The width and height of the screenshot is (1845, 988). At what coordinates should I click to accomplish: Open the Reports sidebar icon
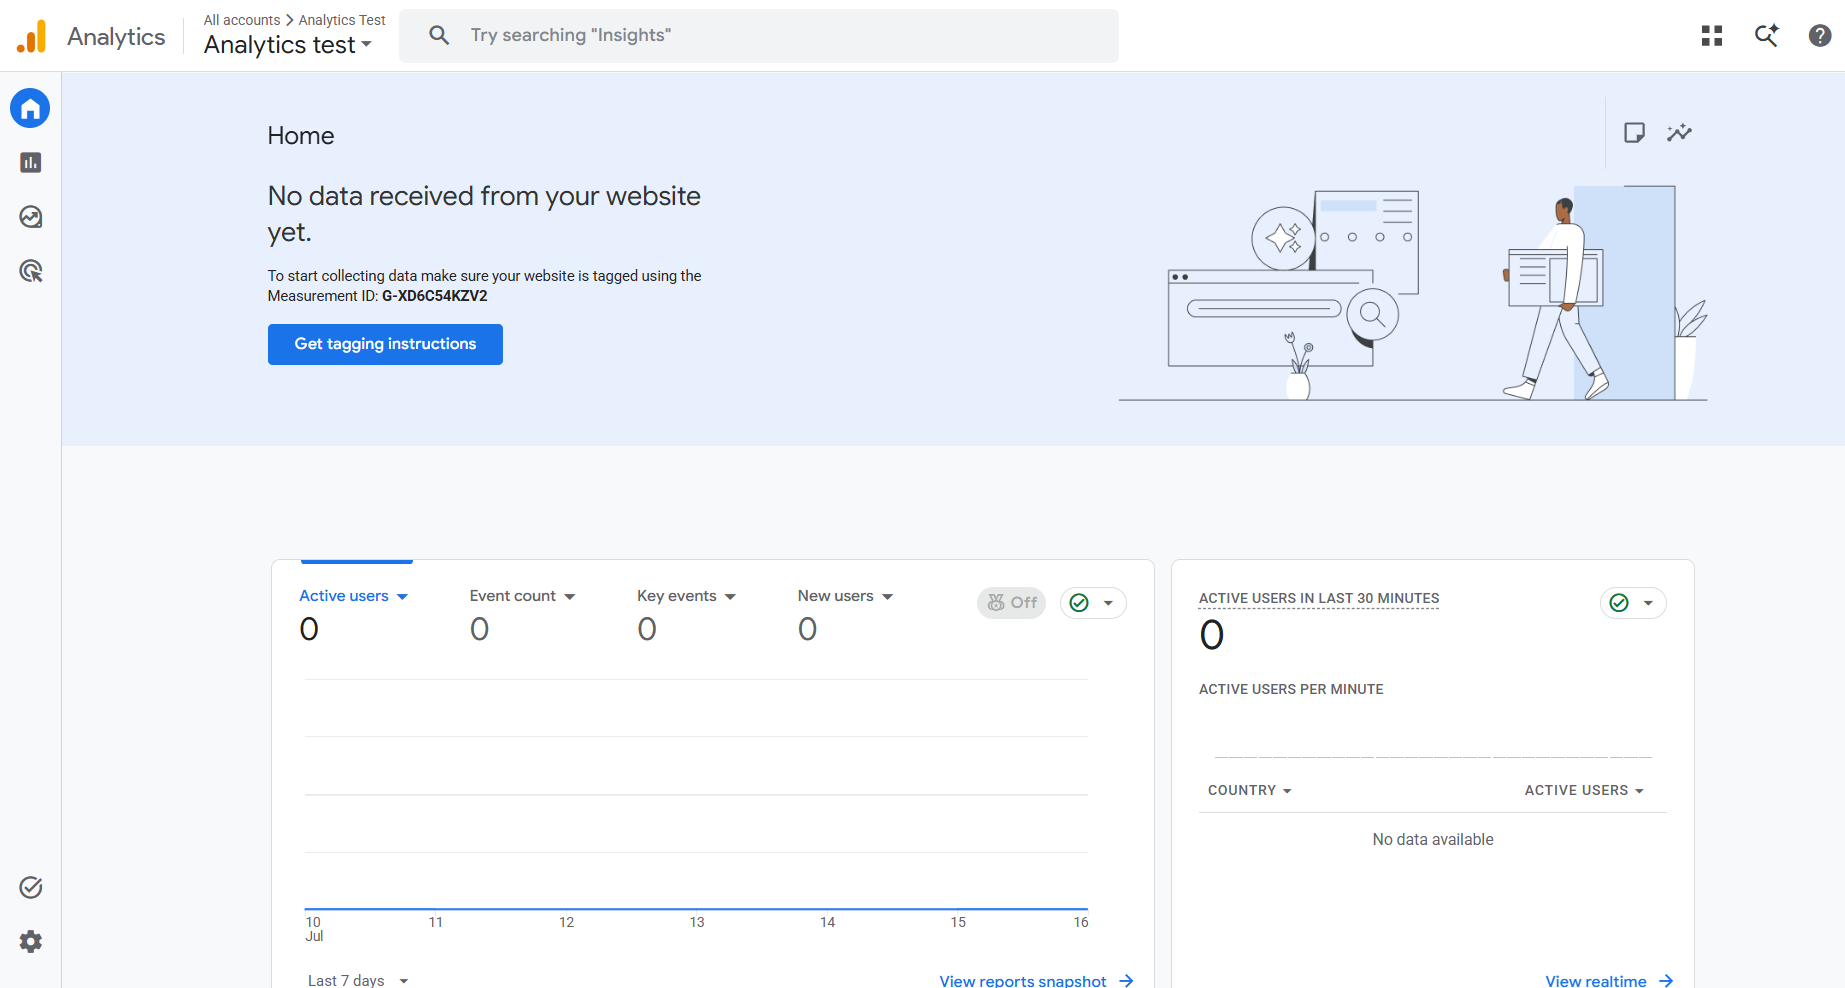pos(30,162)
